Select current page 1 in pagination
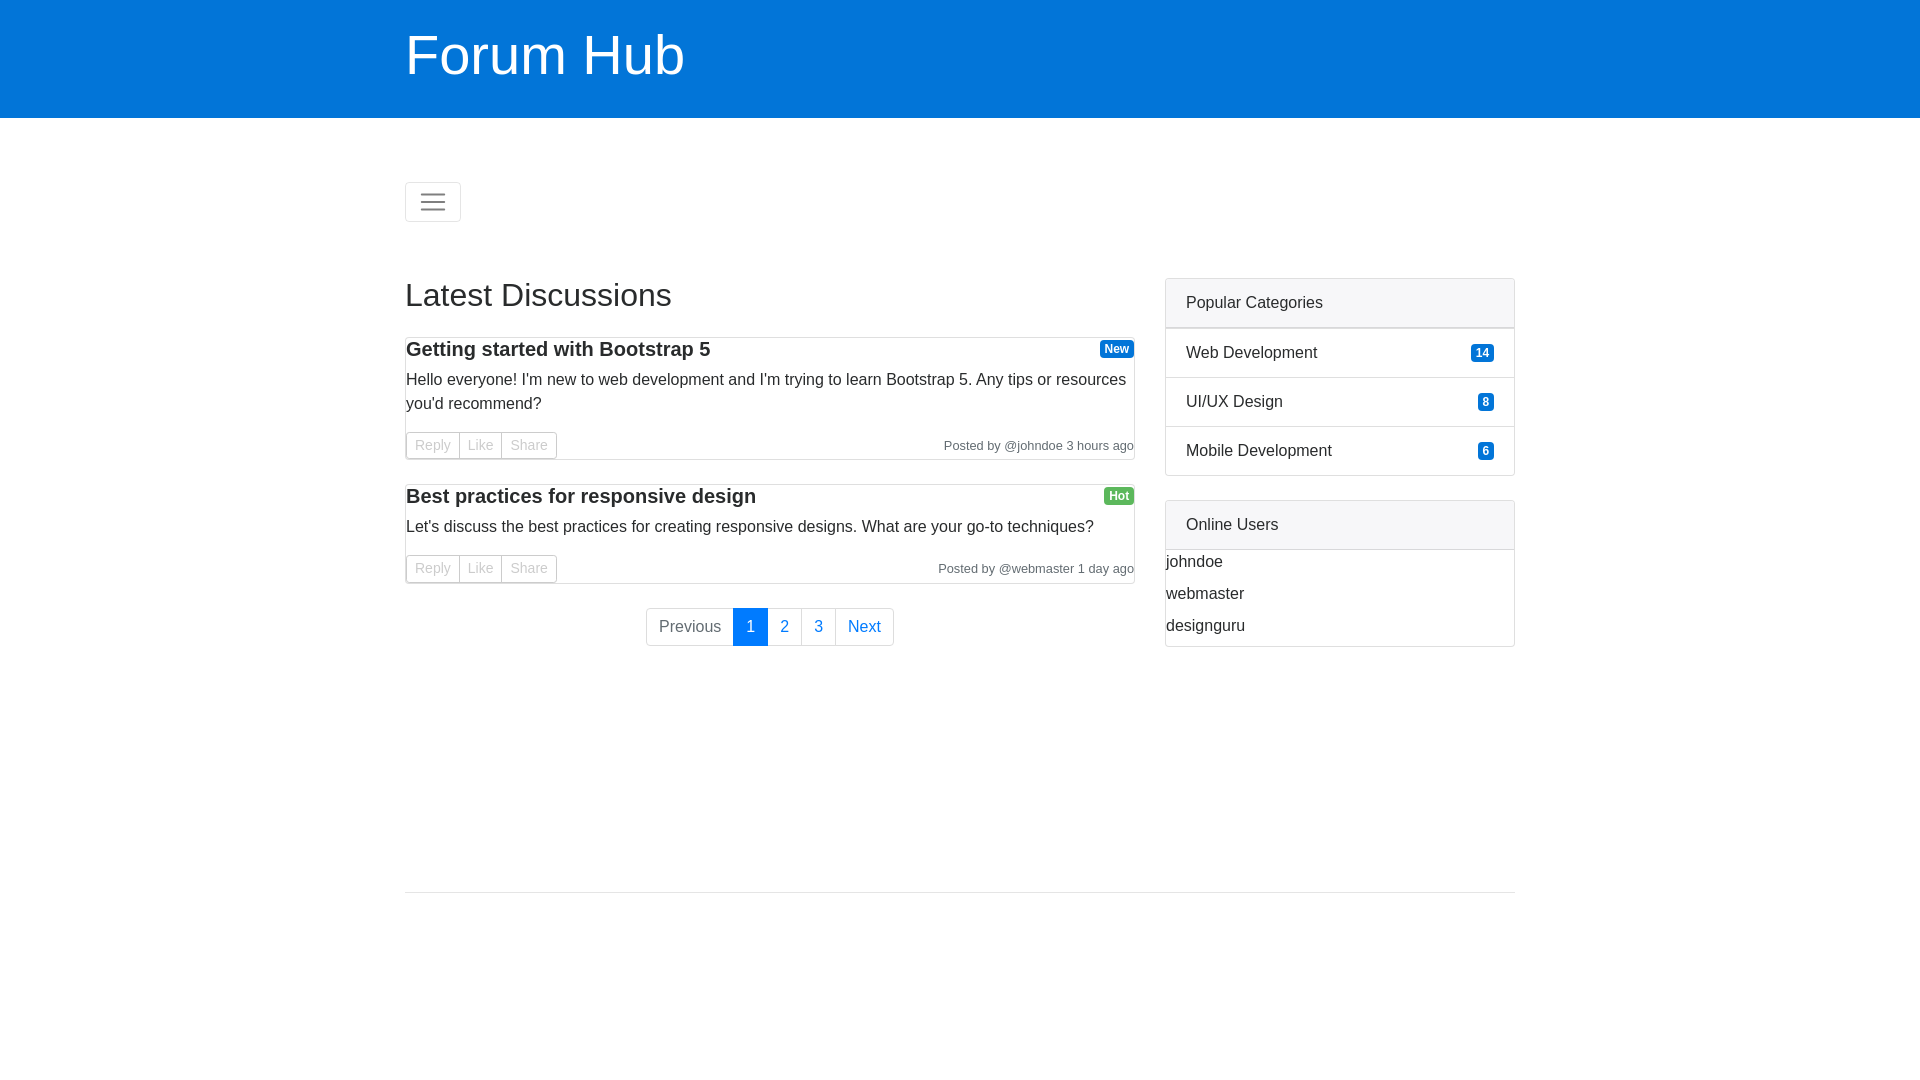1920x1080 pixels. click(x=750, y=627)
